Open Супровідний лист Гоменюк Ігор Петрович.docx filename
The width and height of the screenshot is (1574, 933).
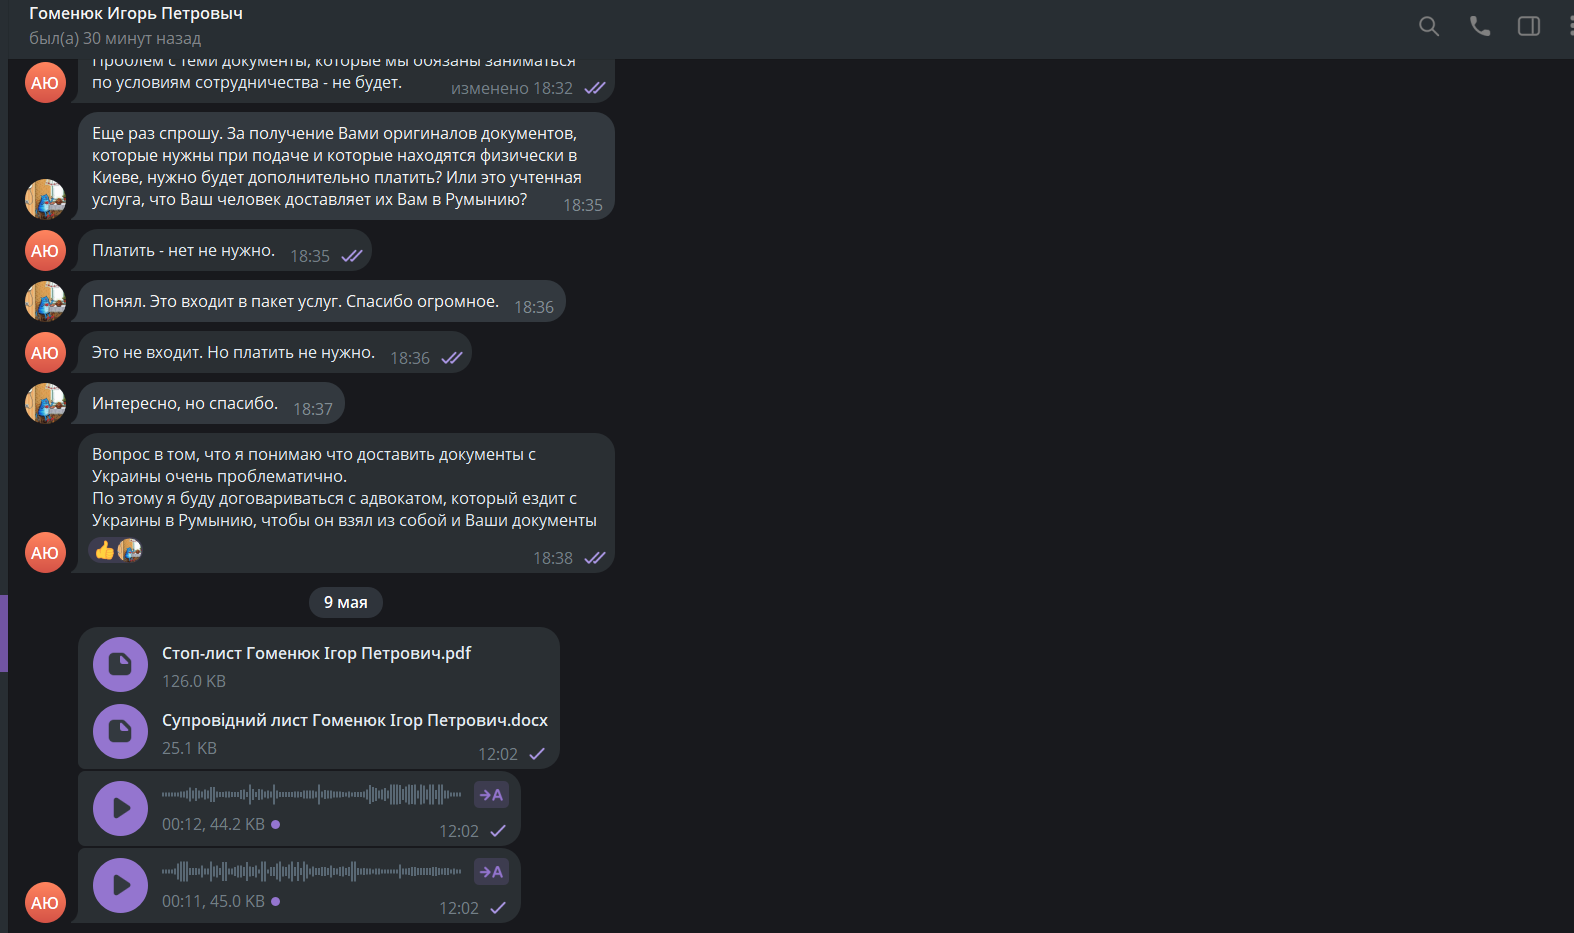pos(355,720)
